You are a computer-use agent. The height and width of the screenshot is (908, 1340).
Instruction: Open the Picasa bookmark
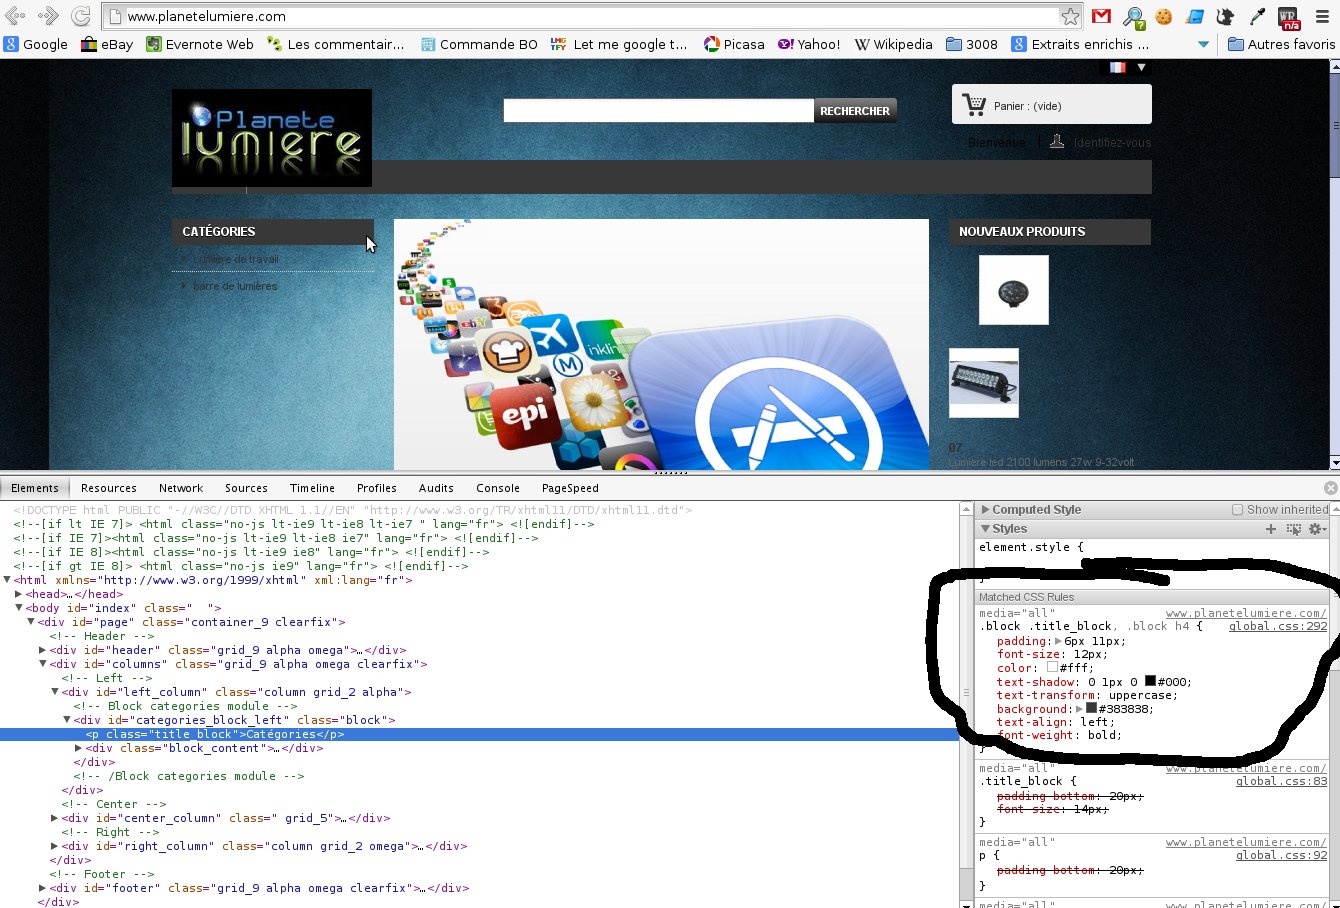pyautogui.click(x=734, y=44)
